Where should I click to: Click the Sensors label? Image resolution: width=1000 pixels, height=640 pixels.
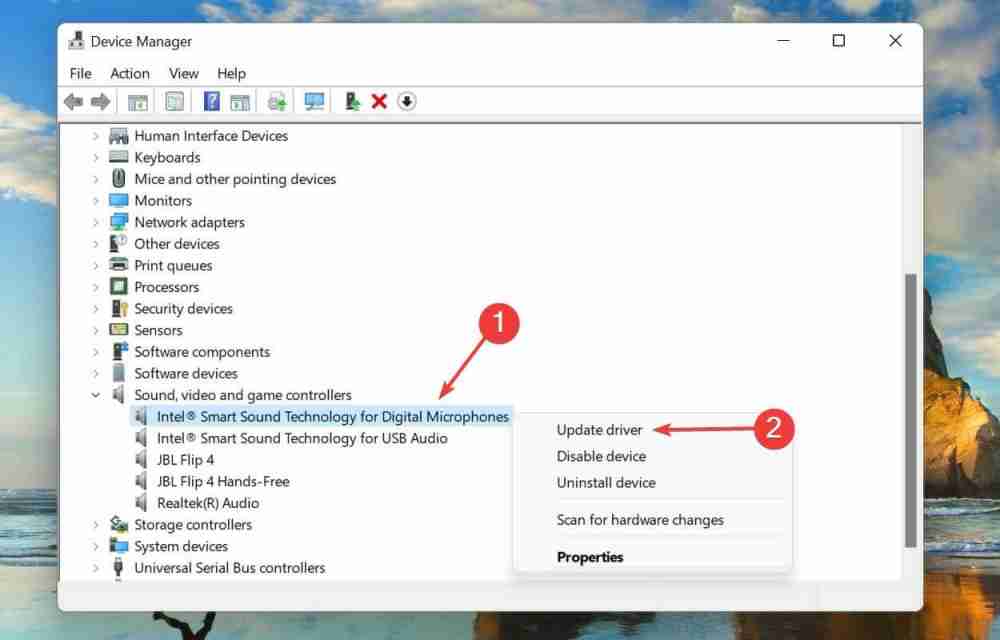158,330
